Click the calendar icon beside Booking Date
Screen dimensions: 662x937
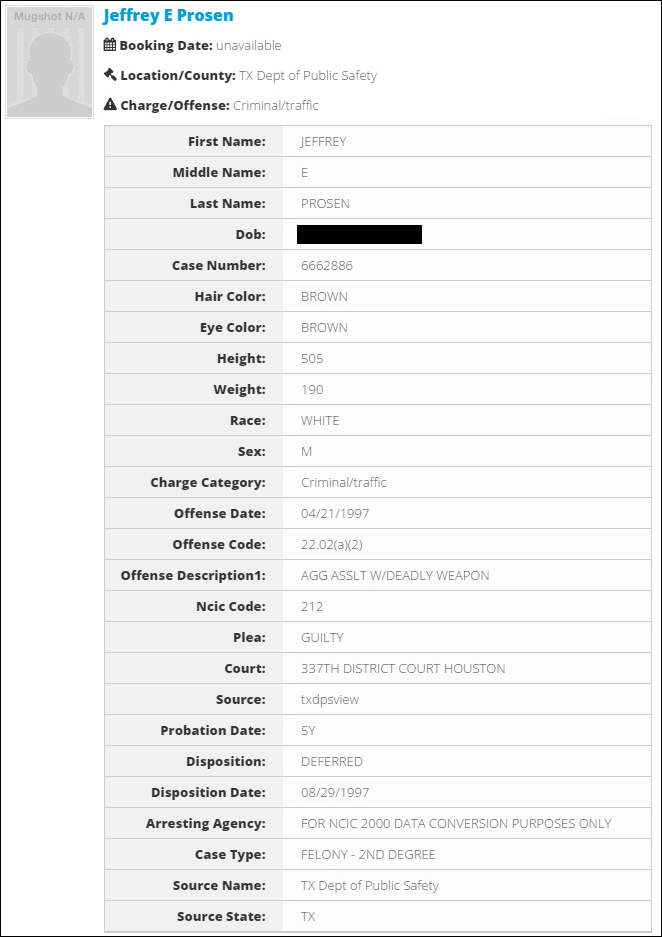(x=109, y=45)
